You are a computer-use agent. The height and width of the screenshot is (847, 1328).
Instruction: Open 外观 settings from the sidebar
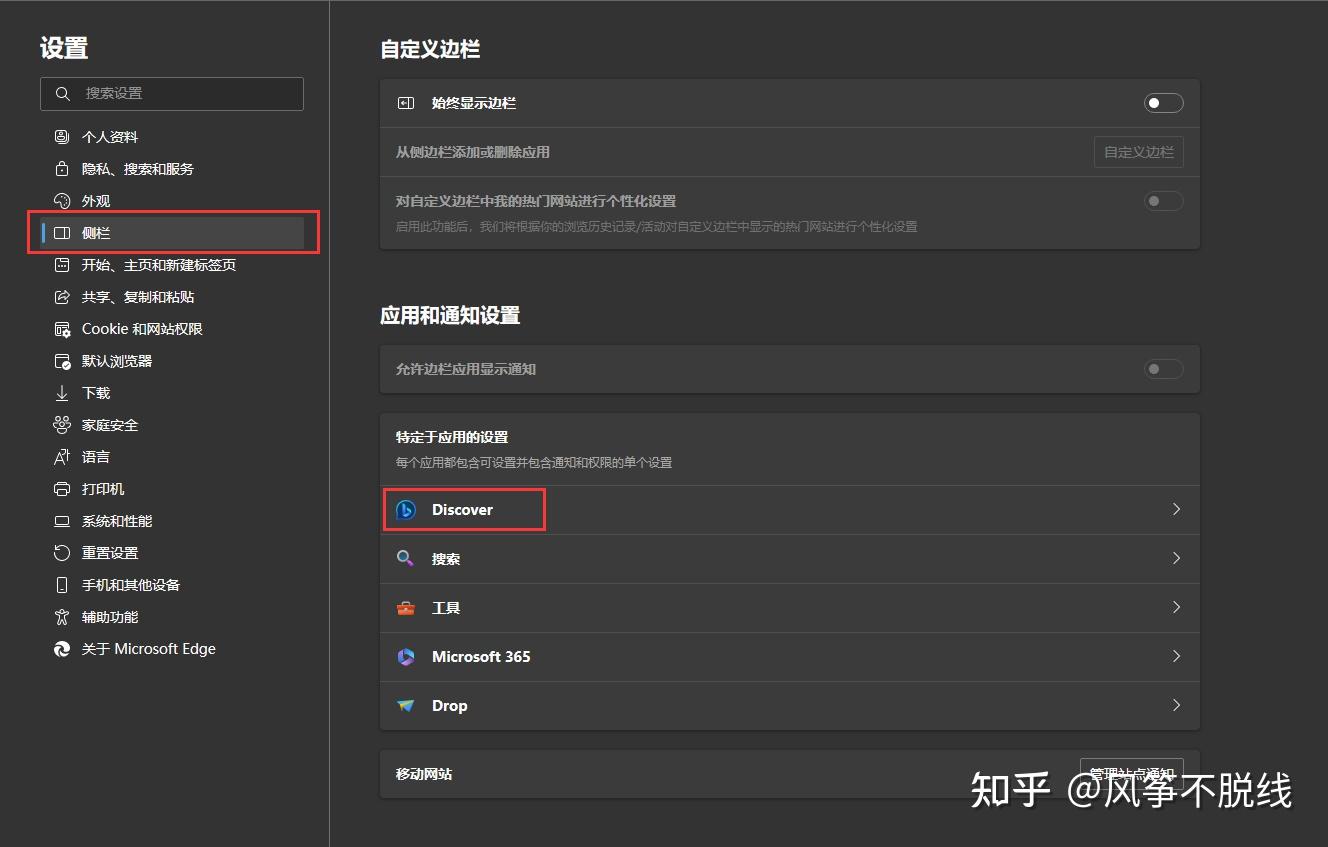pyautogui.click(x=96, y=200)
